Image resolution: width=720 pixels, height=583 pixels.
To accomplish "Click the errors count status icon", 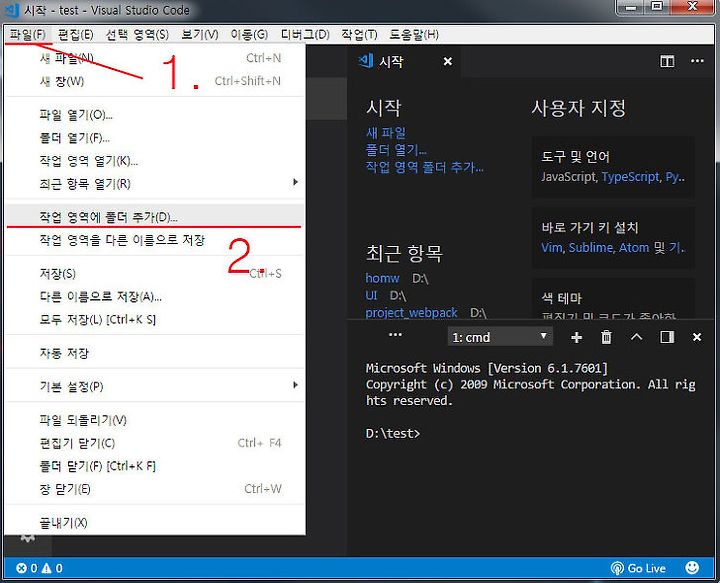I will click(x=27, y=568).
